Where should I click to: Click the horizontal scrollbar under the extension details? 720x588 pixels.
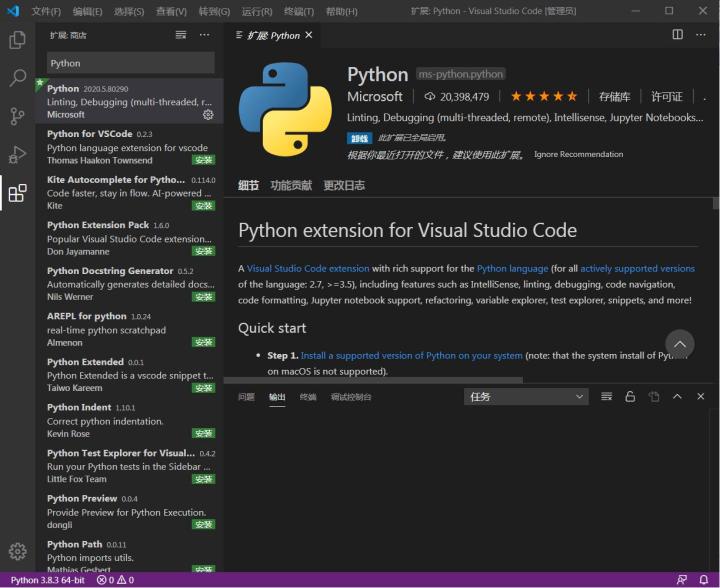373,380
